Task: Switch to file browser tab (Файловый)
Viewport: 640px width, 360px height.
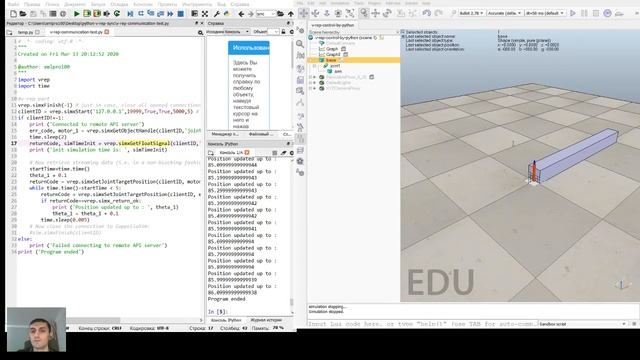Action: click(260, 134)
